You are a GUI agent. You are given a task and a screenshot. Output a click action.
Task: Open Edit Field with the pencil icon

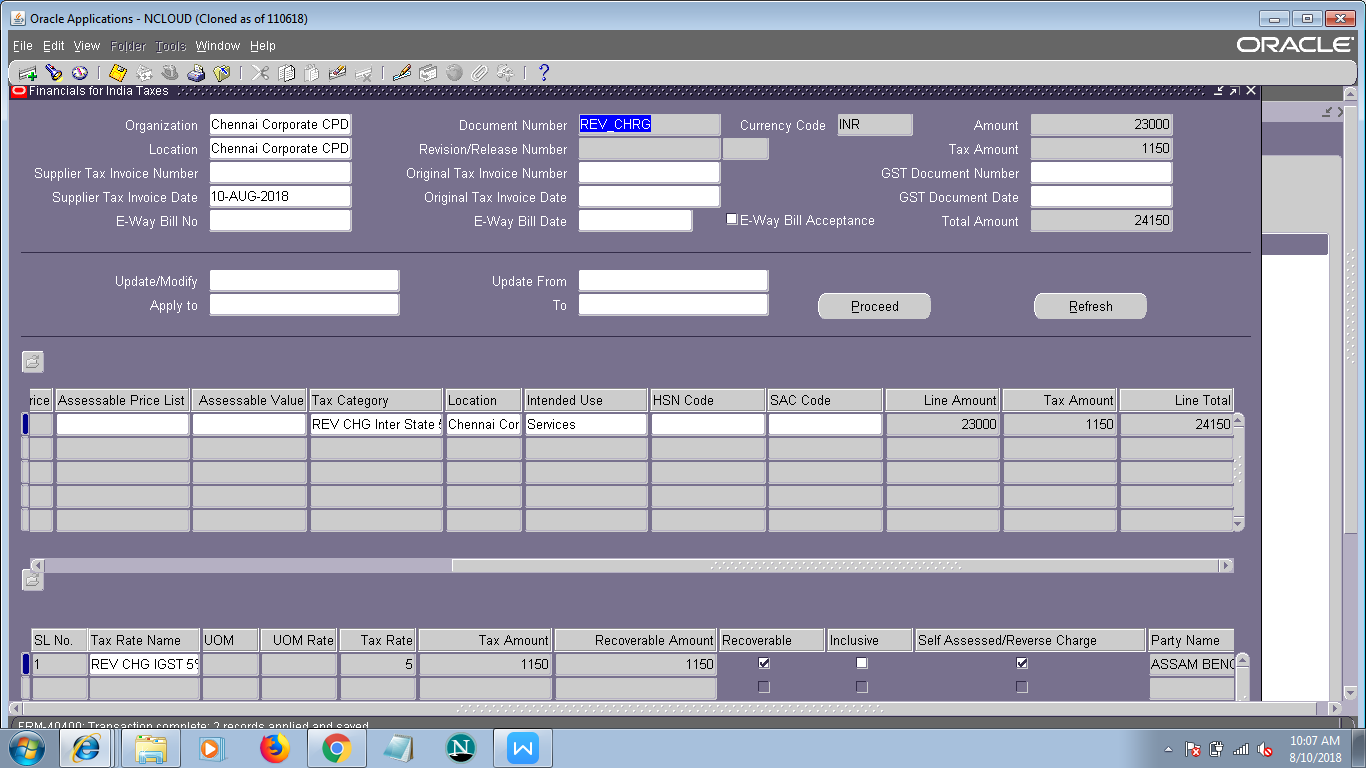click(x=402, y=73)
